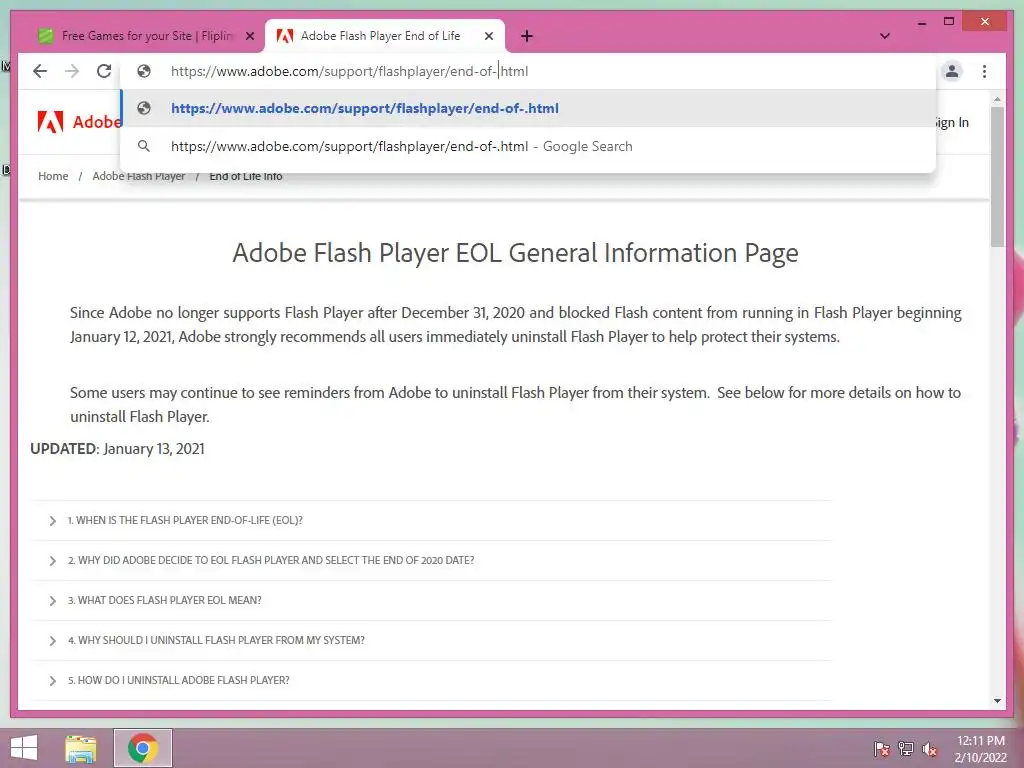Click the Chrome icon on the taskbar
Screen dimensions: 1024x768
[x=143, y=748]
